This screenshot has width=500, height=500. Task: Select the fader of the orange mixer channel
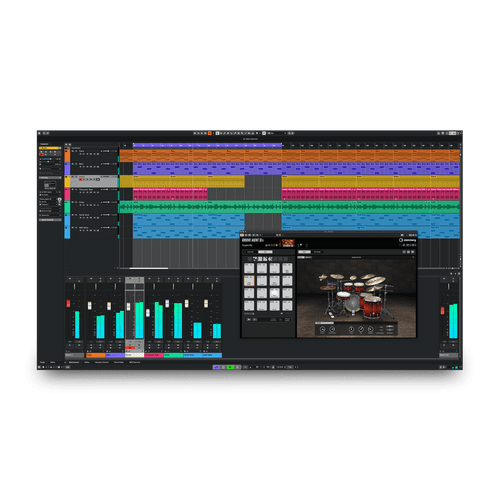[89, 306]
